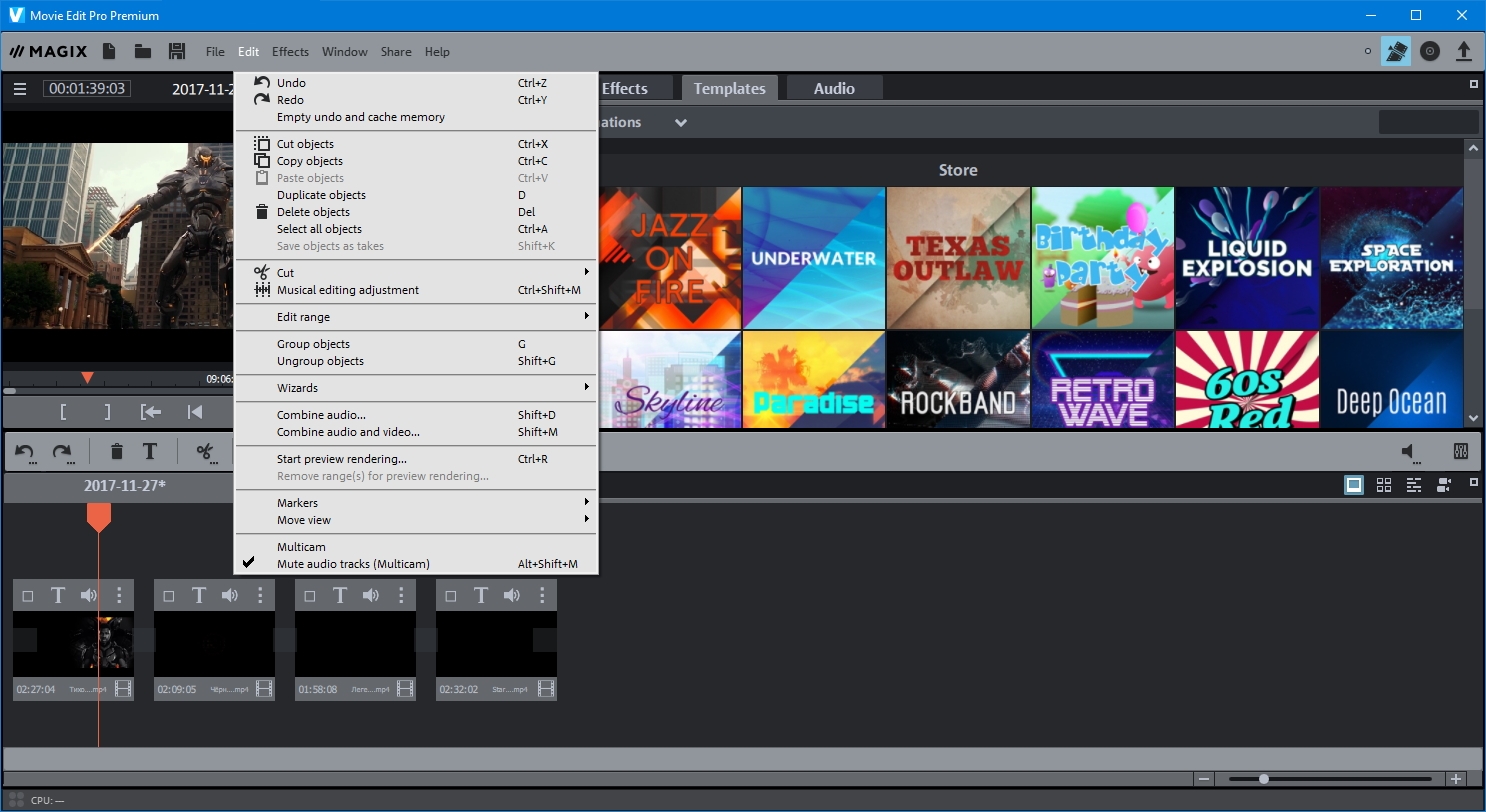Click the zoom in plus button
1486x812 pixels.
(1456, 779)
